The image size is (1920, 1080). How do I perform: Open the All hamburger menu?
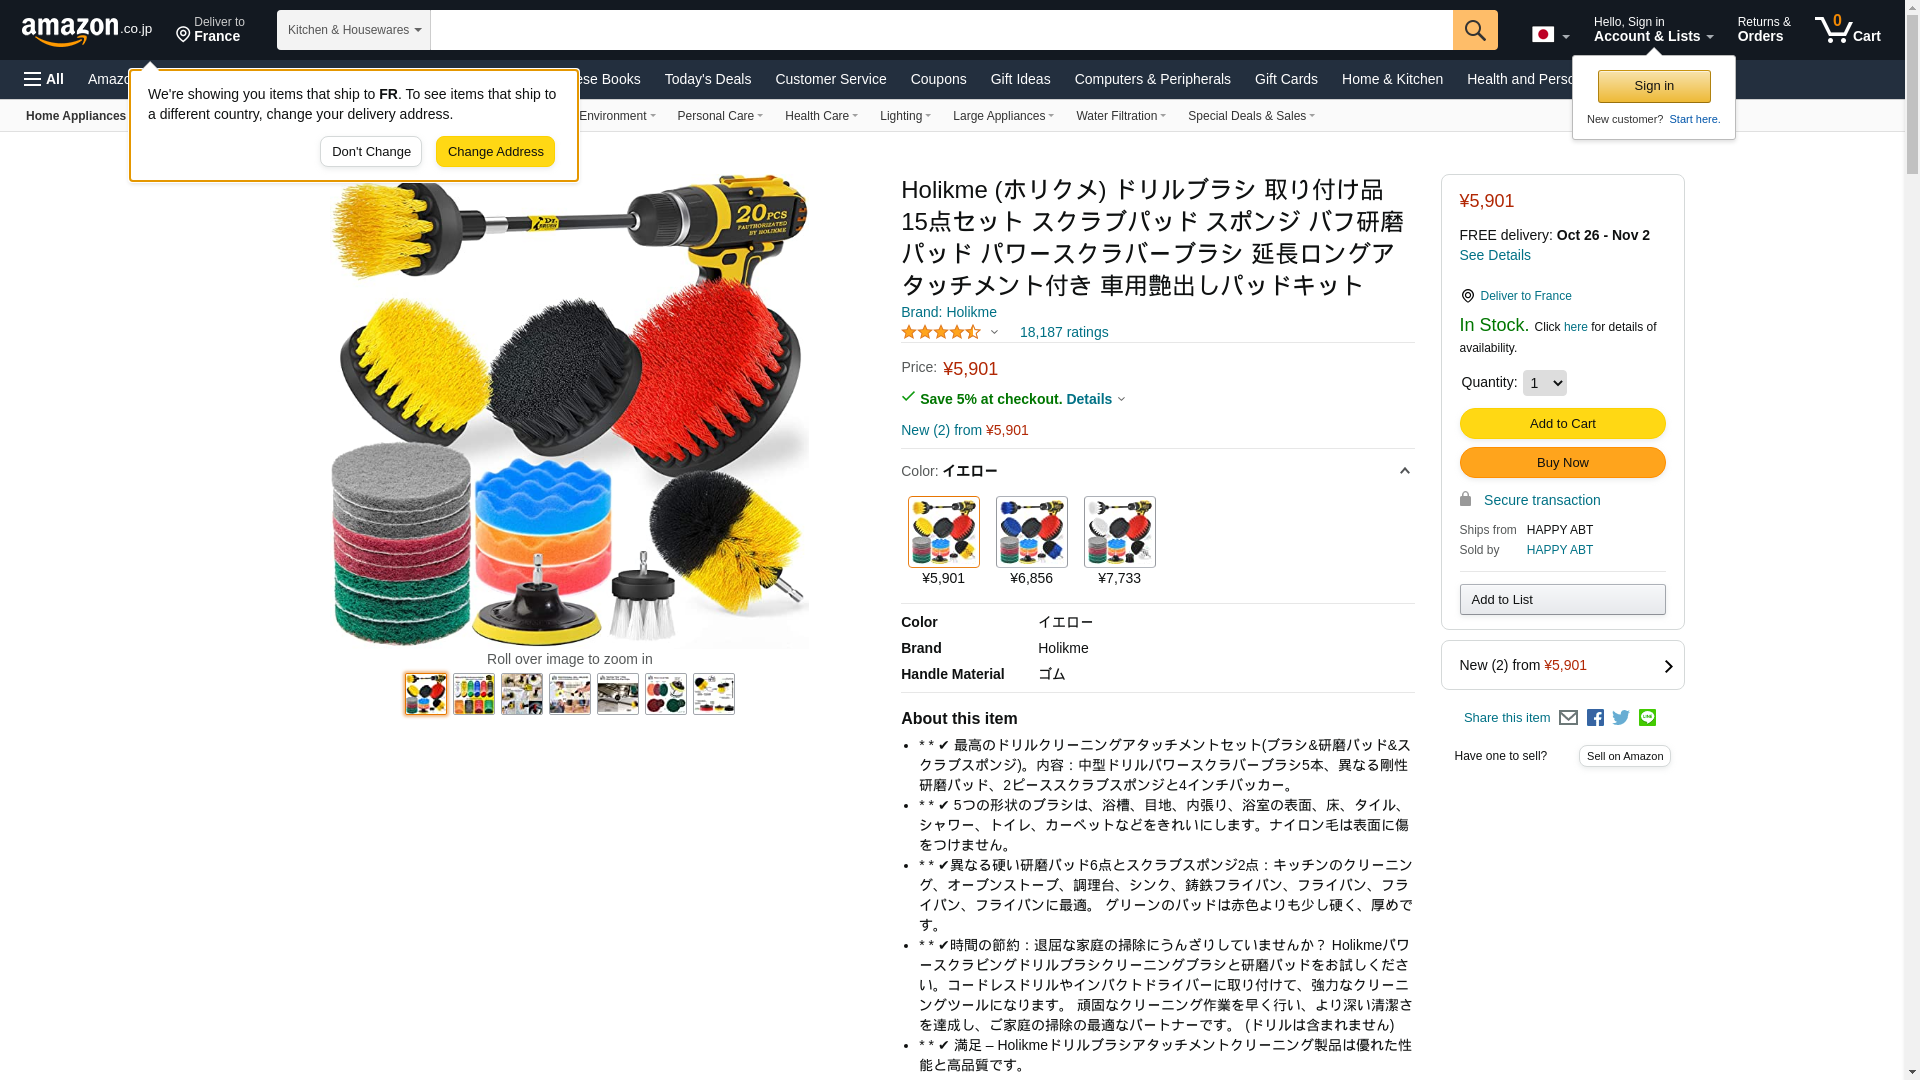44,79
